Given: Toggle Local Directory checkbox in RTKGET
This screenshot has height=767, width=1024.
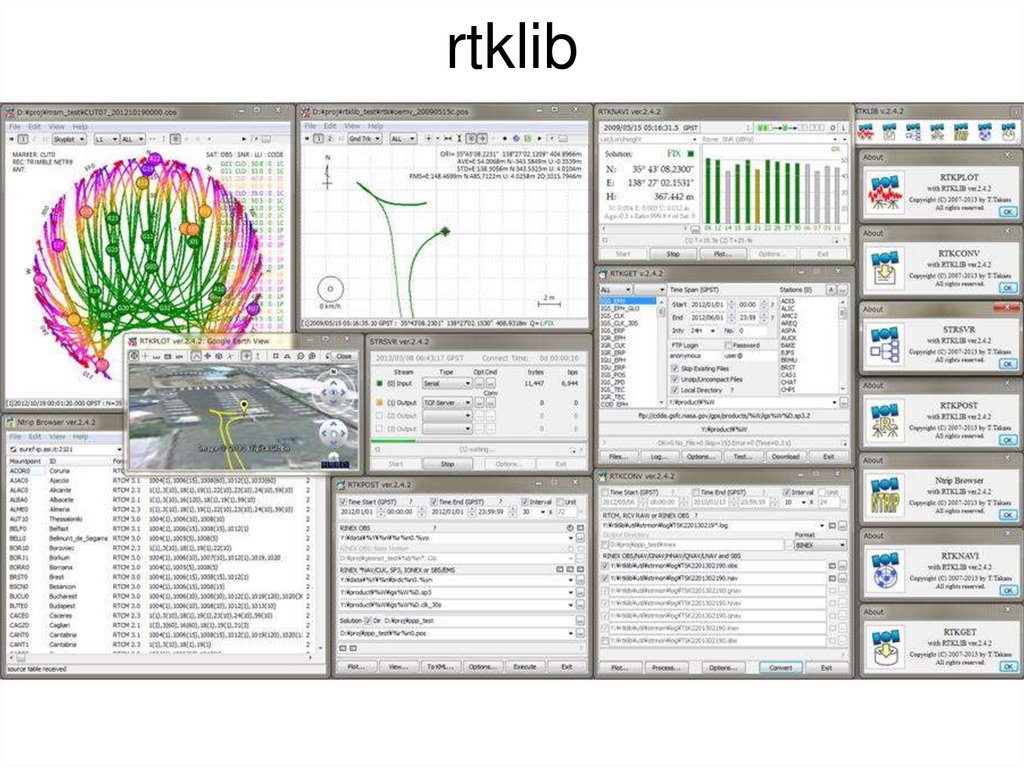Looking at the screenshot, I should click(x=675, y=389).
